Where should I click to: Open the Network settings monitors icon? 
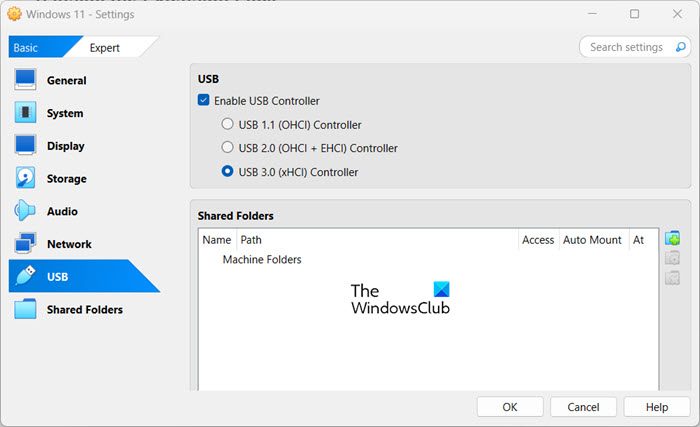25,243
